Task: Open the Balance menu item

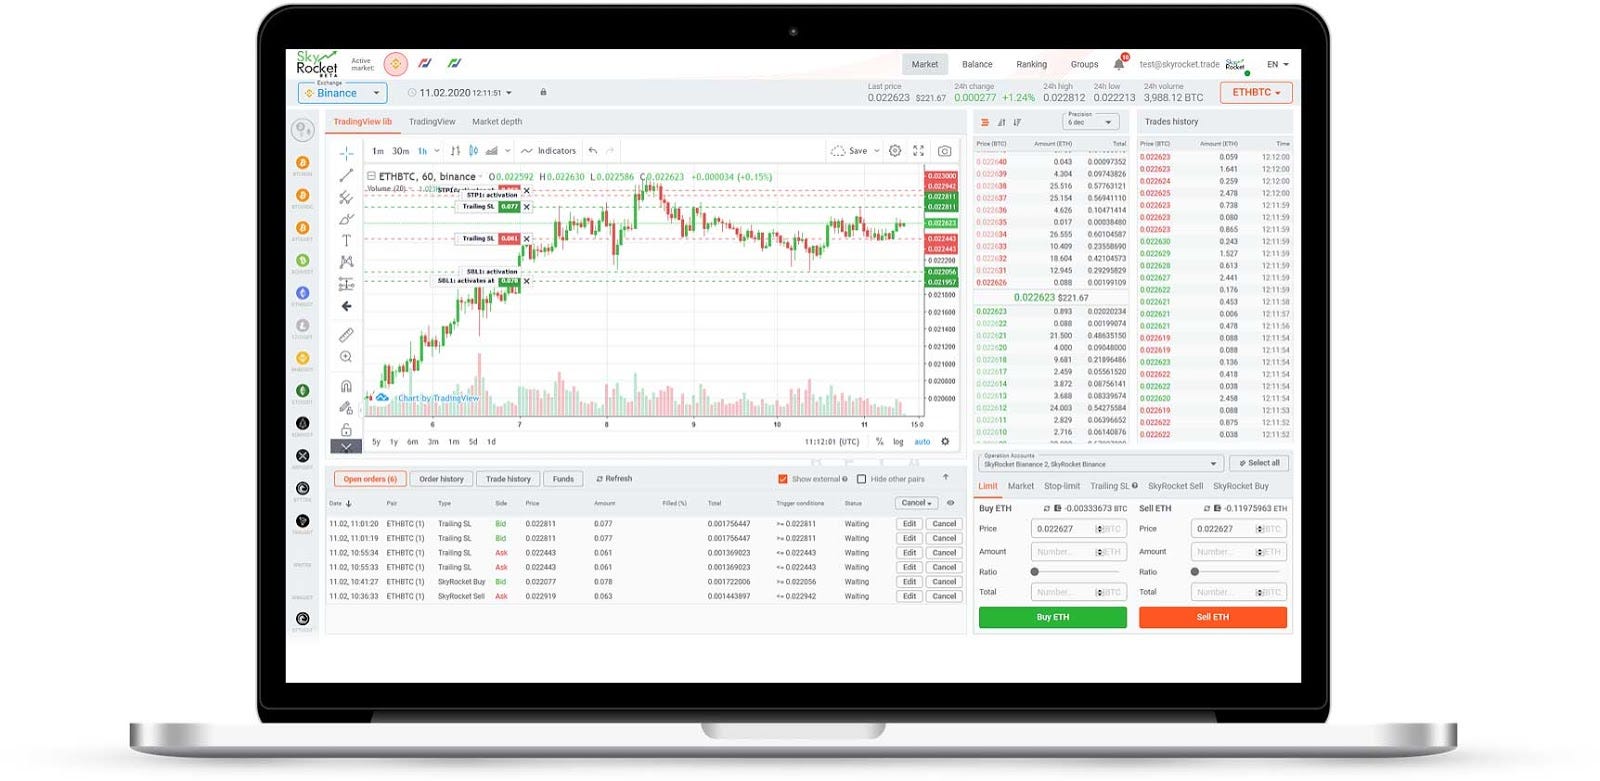Action: point(977,64)
